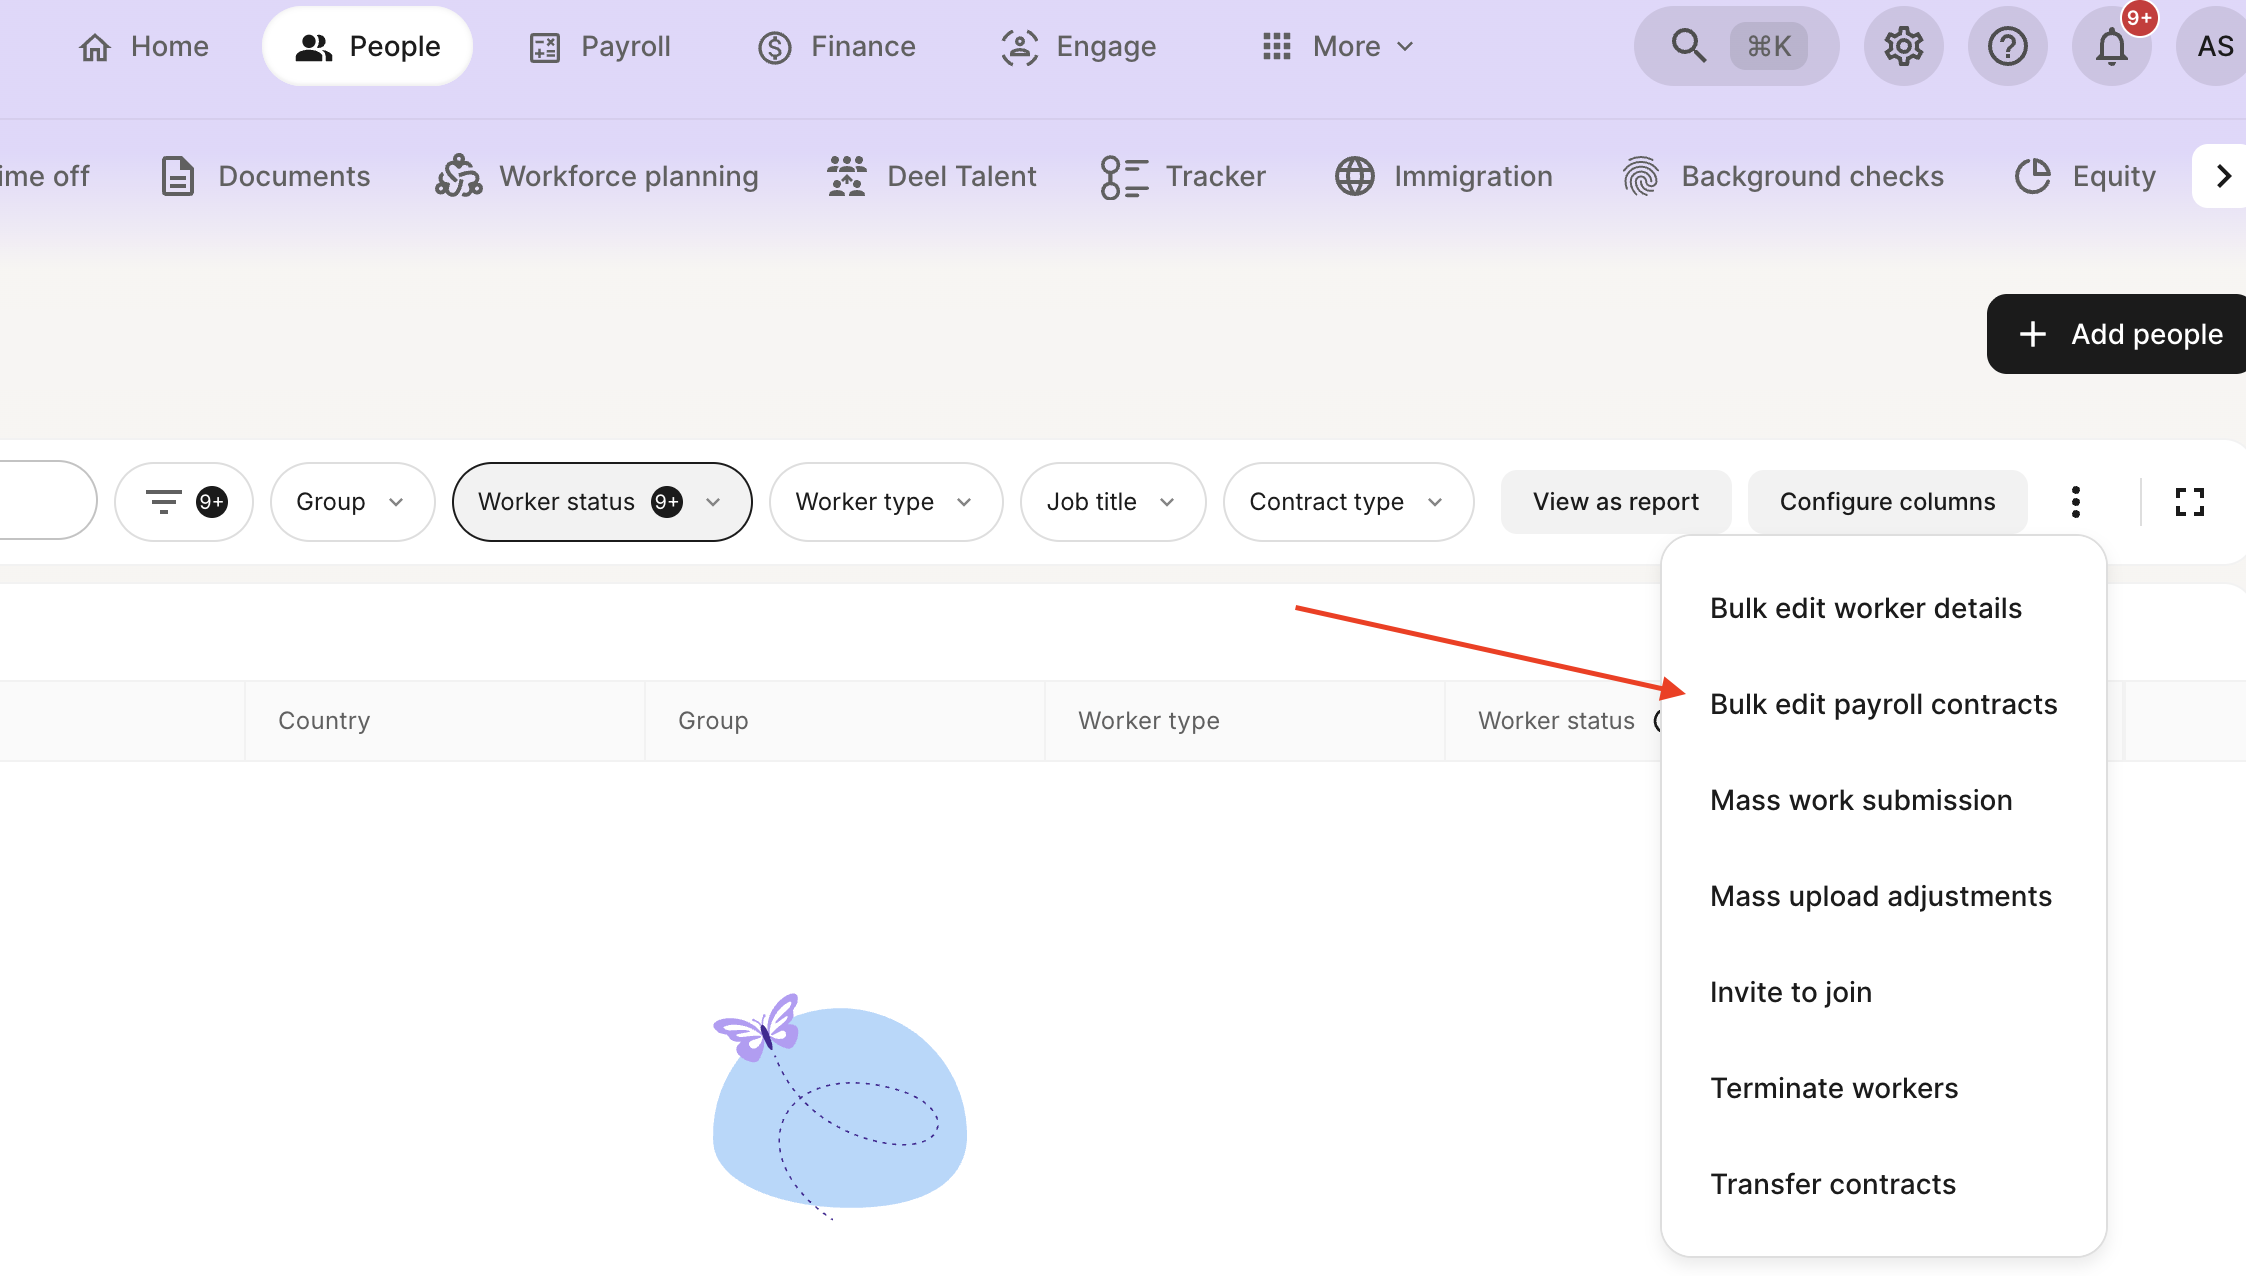Open the settings gear
The image size is (2246, 1276).
[x=1903, y=45]
